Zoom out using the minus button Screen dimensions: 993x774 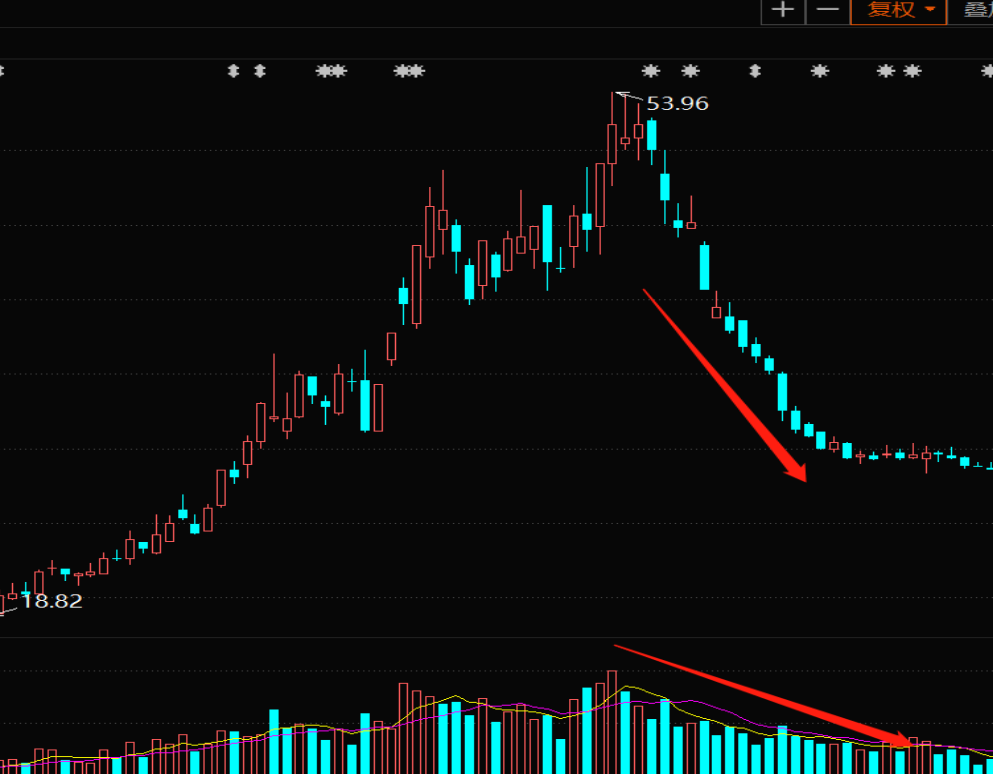point(827,10)
